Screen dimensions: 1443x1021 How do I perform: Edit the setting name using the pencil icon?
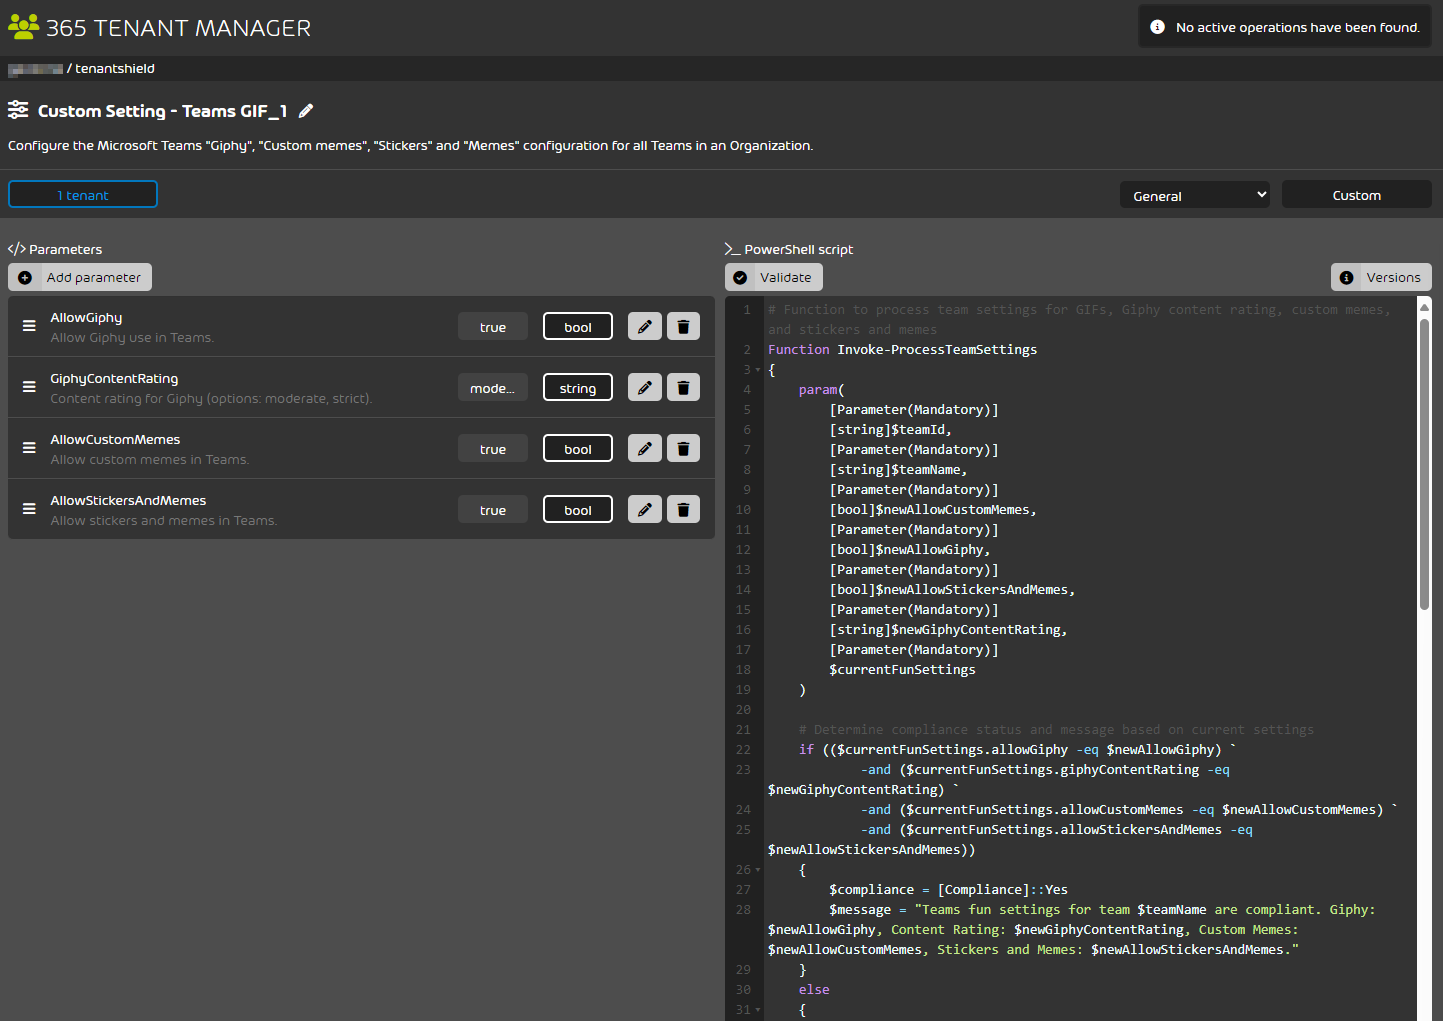[x=306, y=111]
